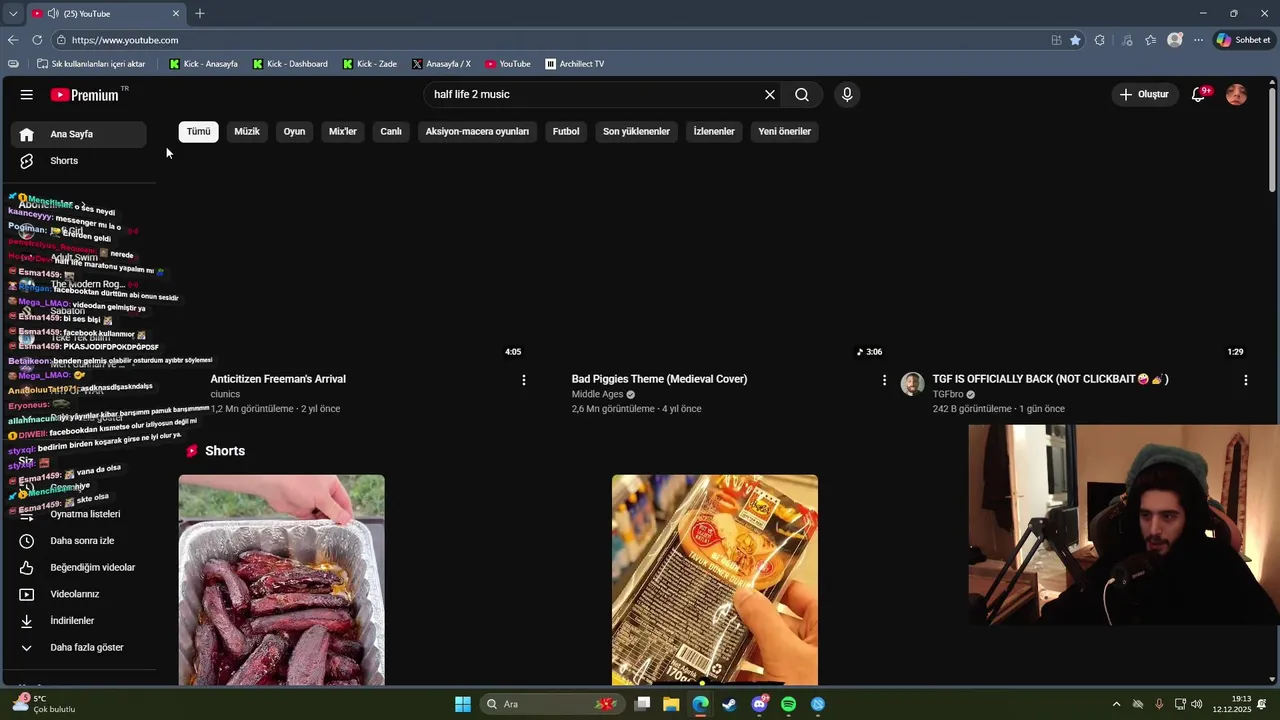Select the Tümü filter chip

[x=199, y=131]
